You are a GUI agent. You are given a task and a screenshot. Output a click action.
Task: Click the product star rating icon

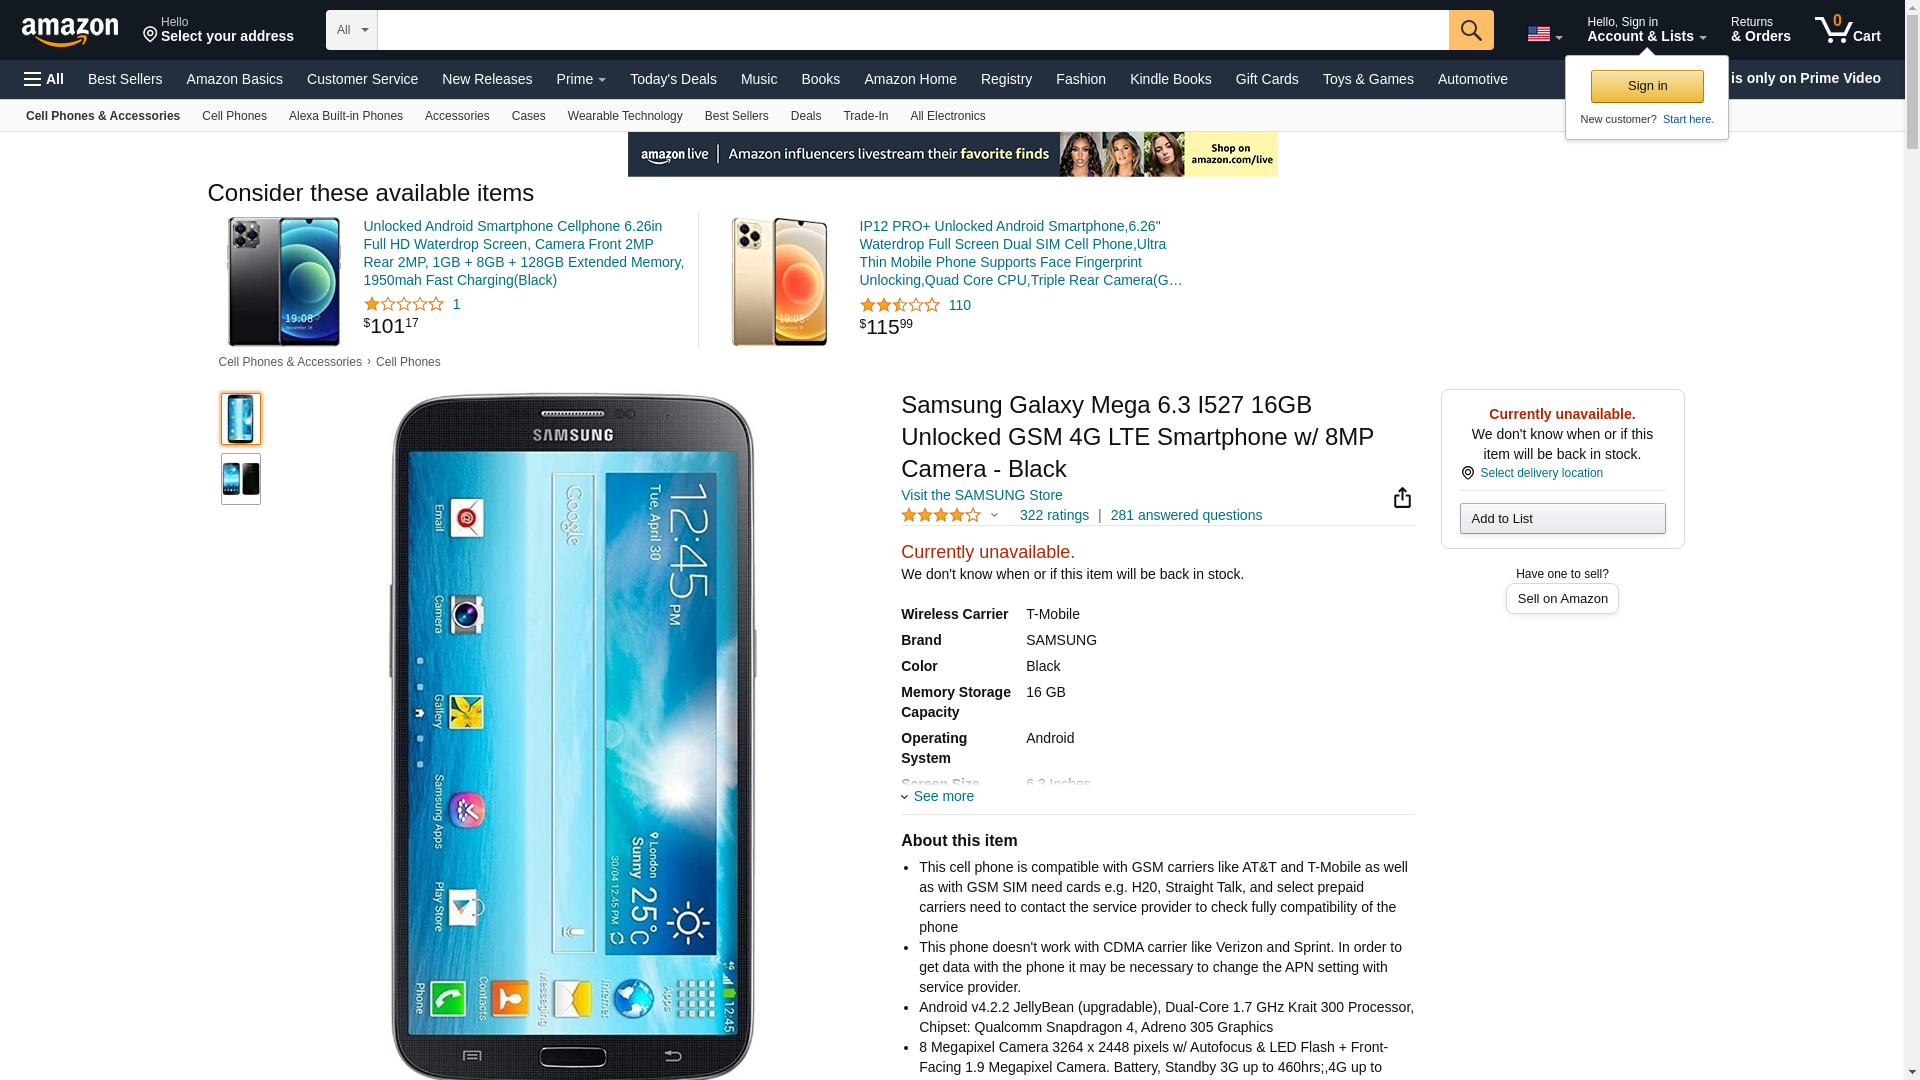(x=941, y=515)
